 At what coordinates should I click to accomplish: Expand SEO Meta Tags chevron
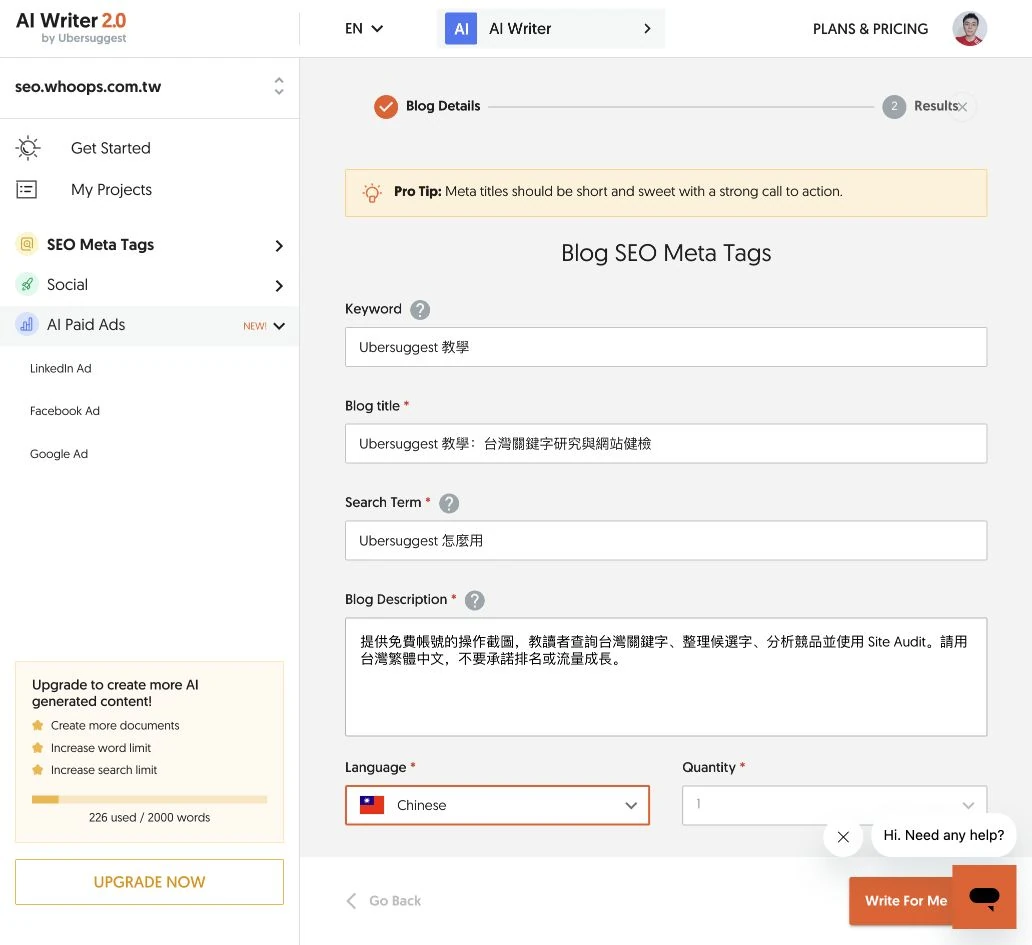279,245
